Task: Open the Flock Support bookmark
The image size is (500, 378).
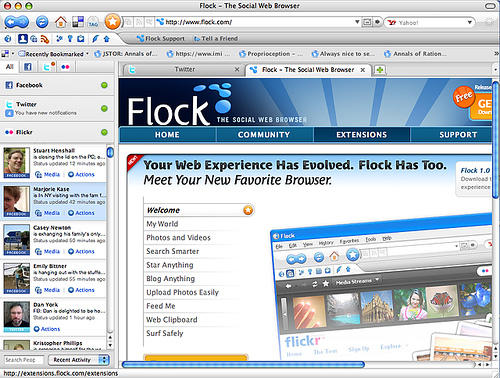Action: point(161,39)
